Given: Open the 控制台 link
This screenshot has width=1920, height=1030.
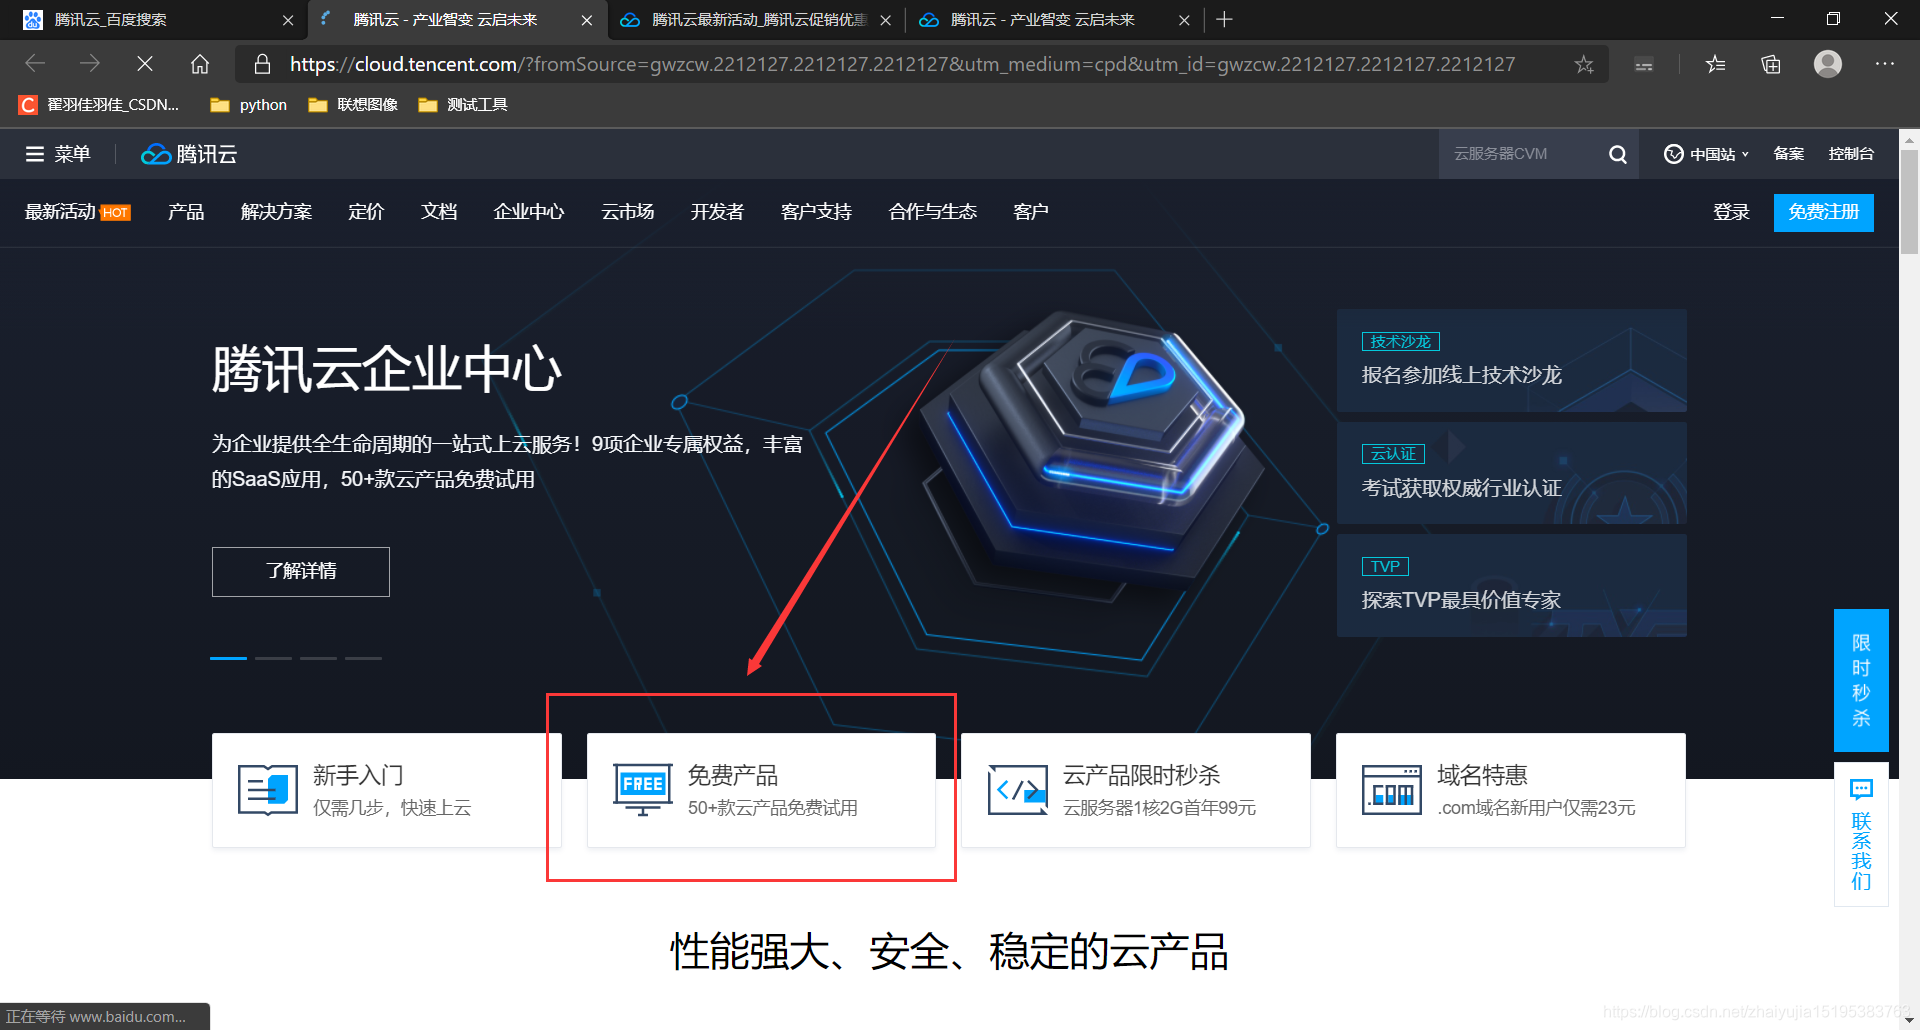Looking at the screenshot, I should click(x=1851, y=154).
